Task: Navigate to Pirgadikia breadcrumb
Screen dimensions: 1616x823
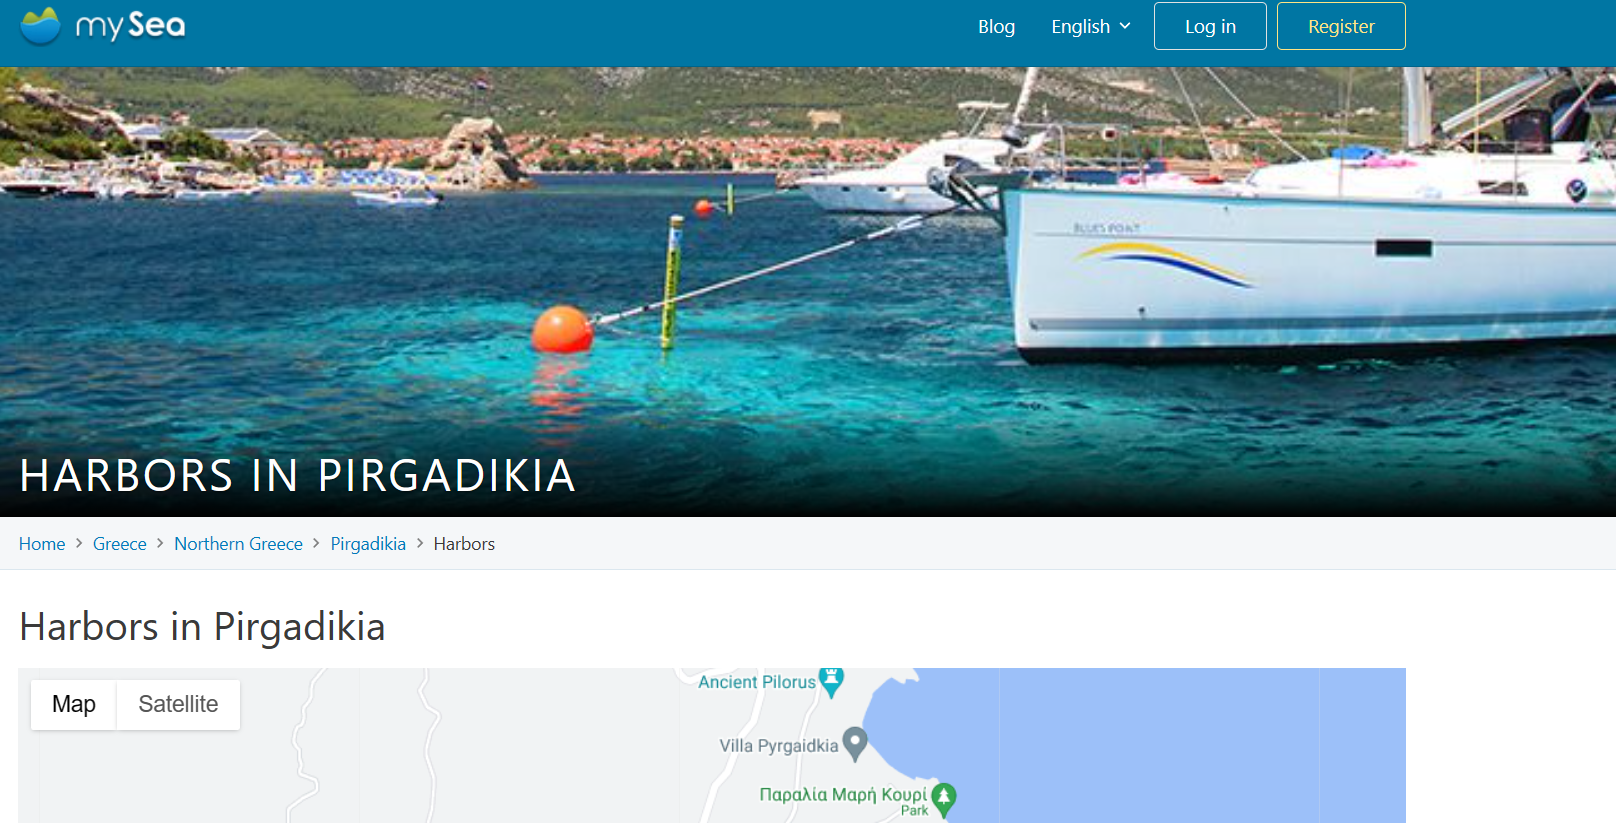Action: pos(368,543)
